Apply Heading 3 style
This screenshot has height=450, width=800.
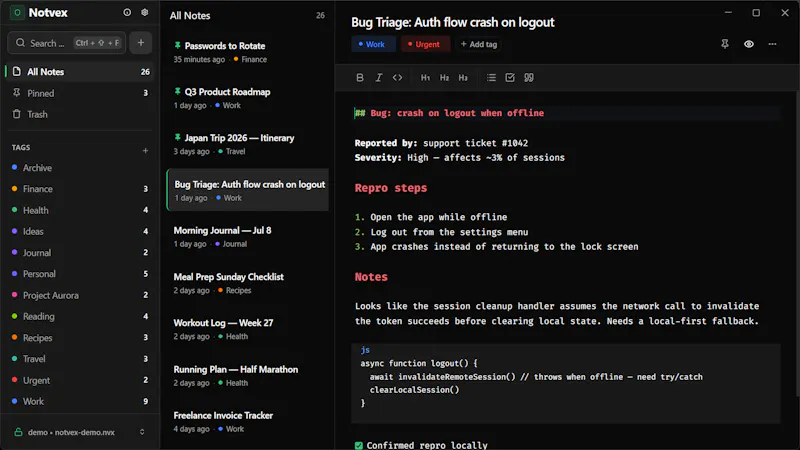(x=463, y=78)
